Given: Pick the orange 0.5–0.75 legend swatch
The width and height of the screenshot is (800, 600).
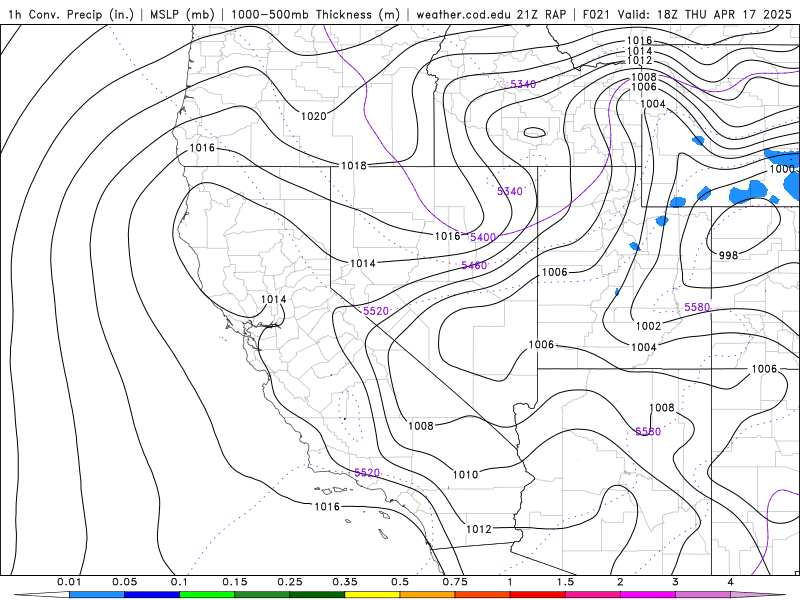Looking at the screenshot, I should (428, 595).
